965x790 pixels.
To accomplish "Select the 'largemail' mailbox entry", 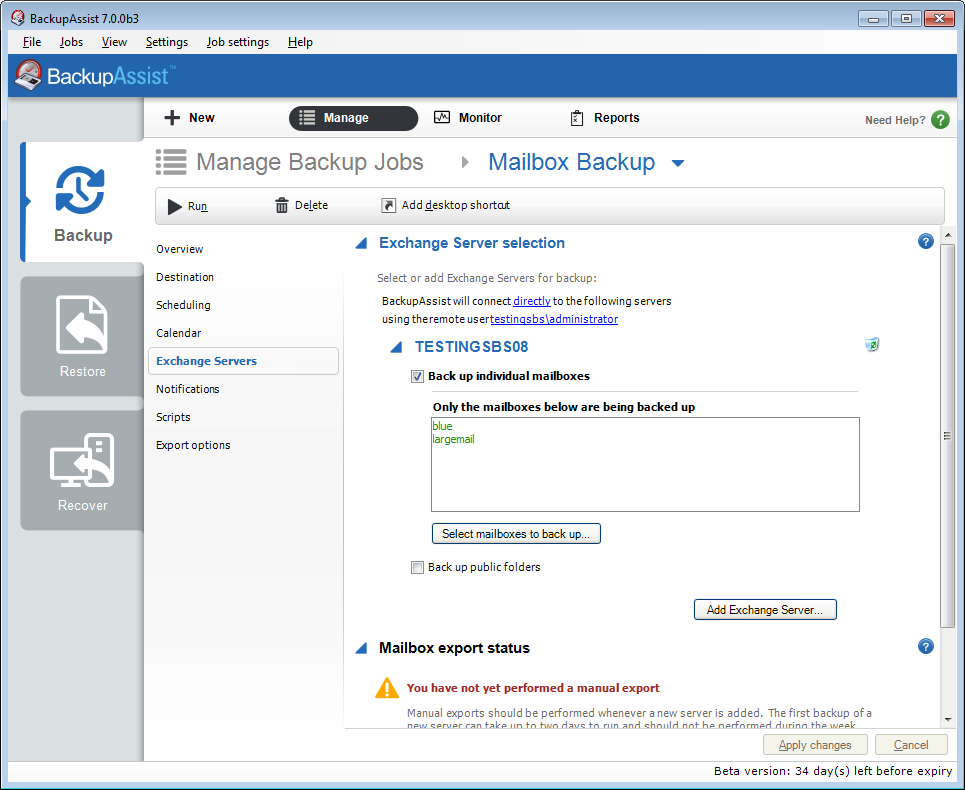I will (x=453, y=439).
